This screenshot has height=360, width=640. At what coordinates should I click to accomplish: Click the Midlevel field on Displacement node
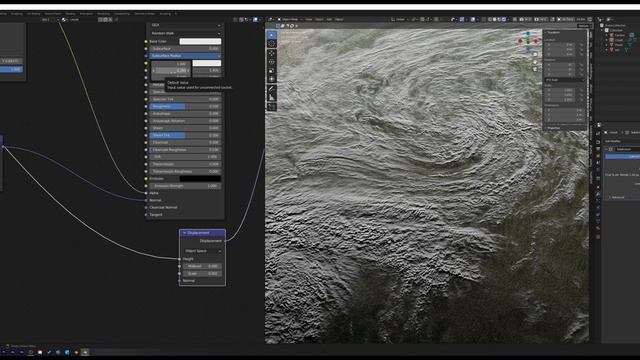click(x=203, y=266)
